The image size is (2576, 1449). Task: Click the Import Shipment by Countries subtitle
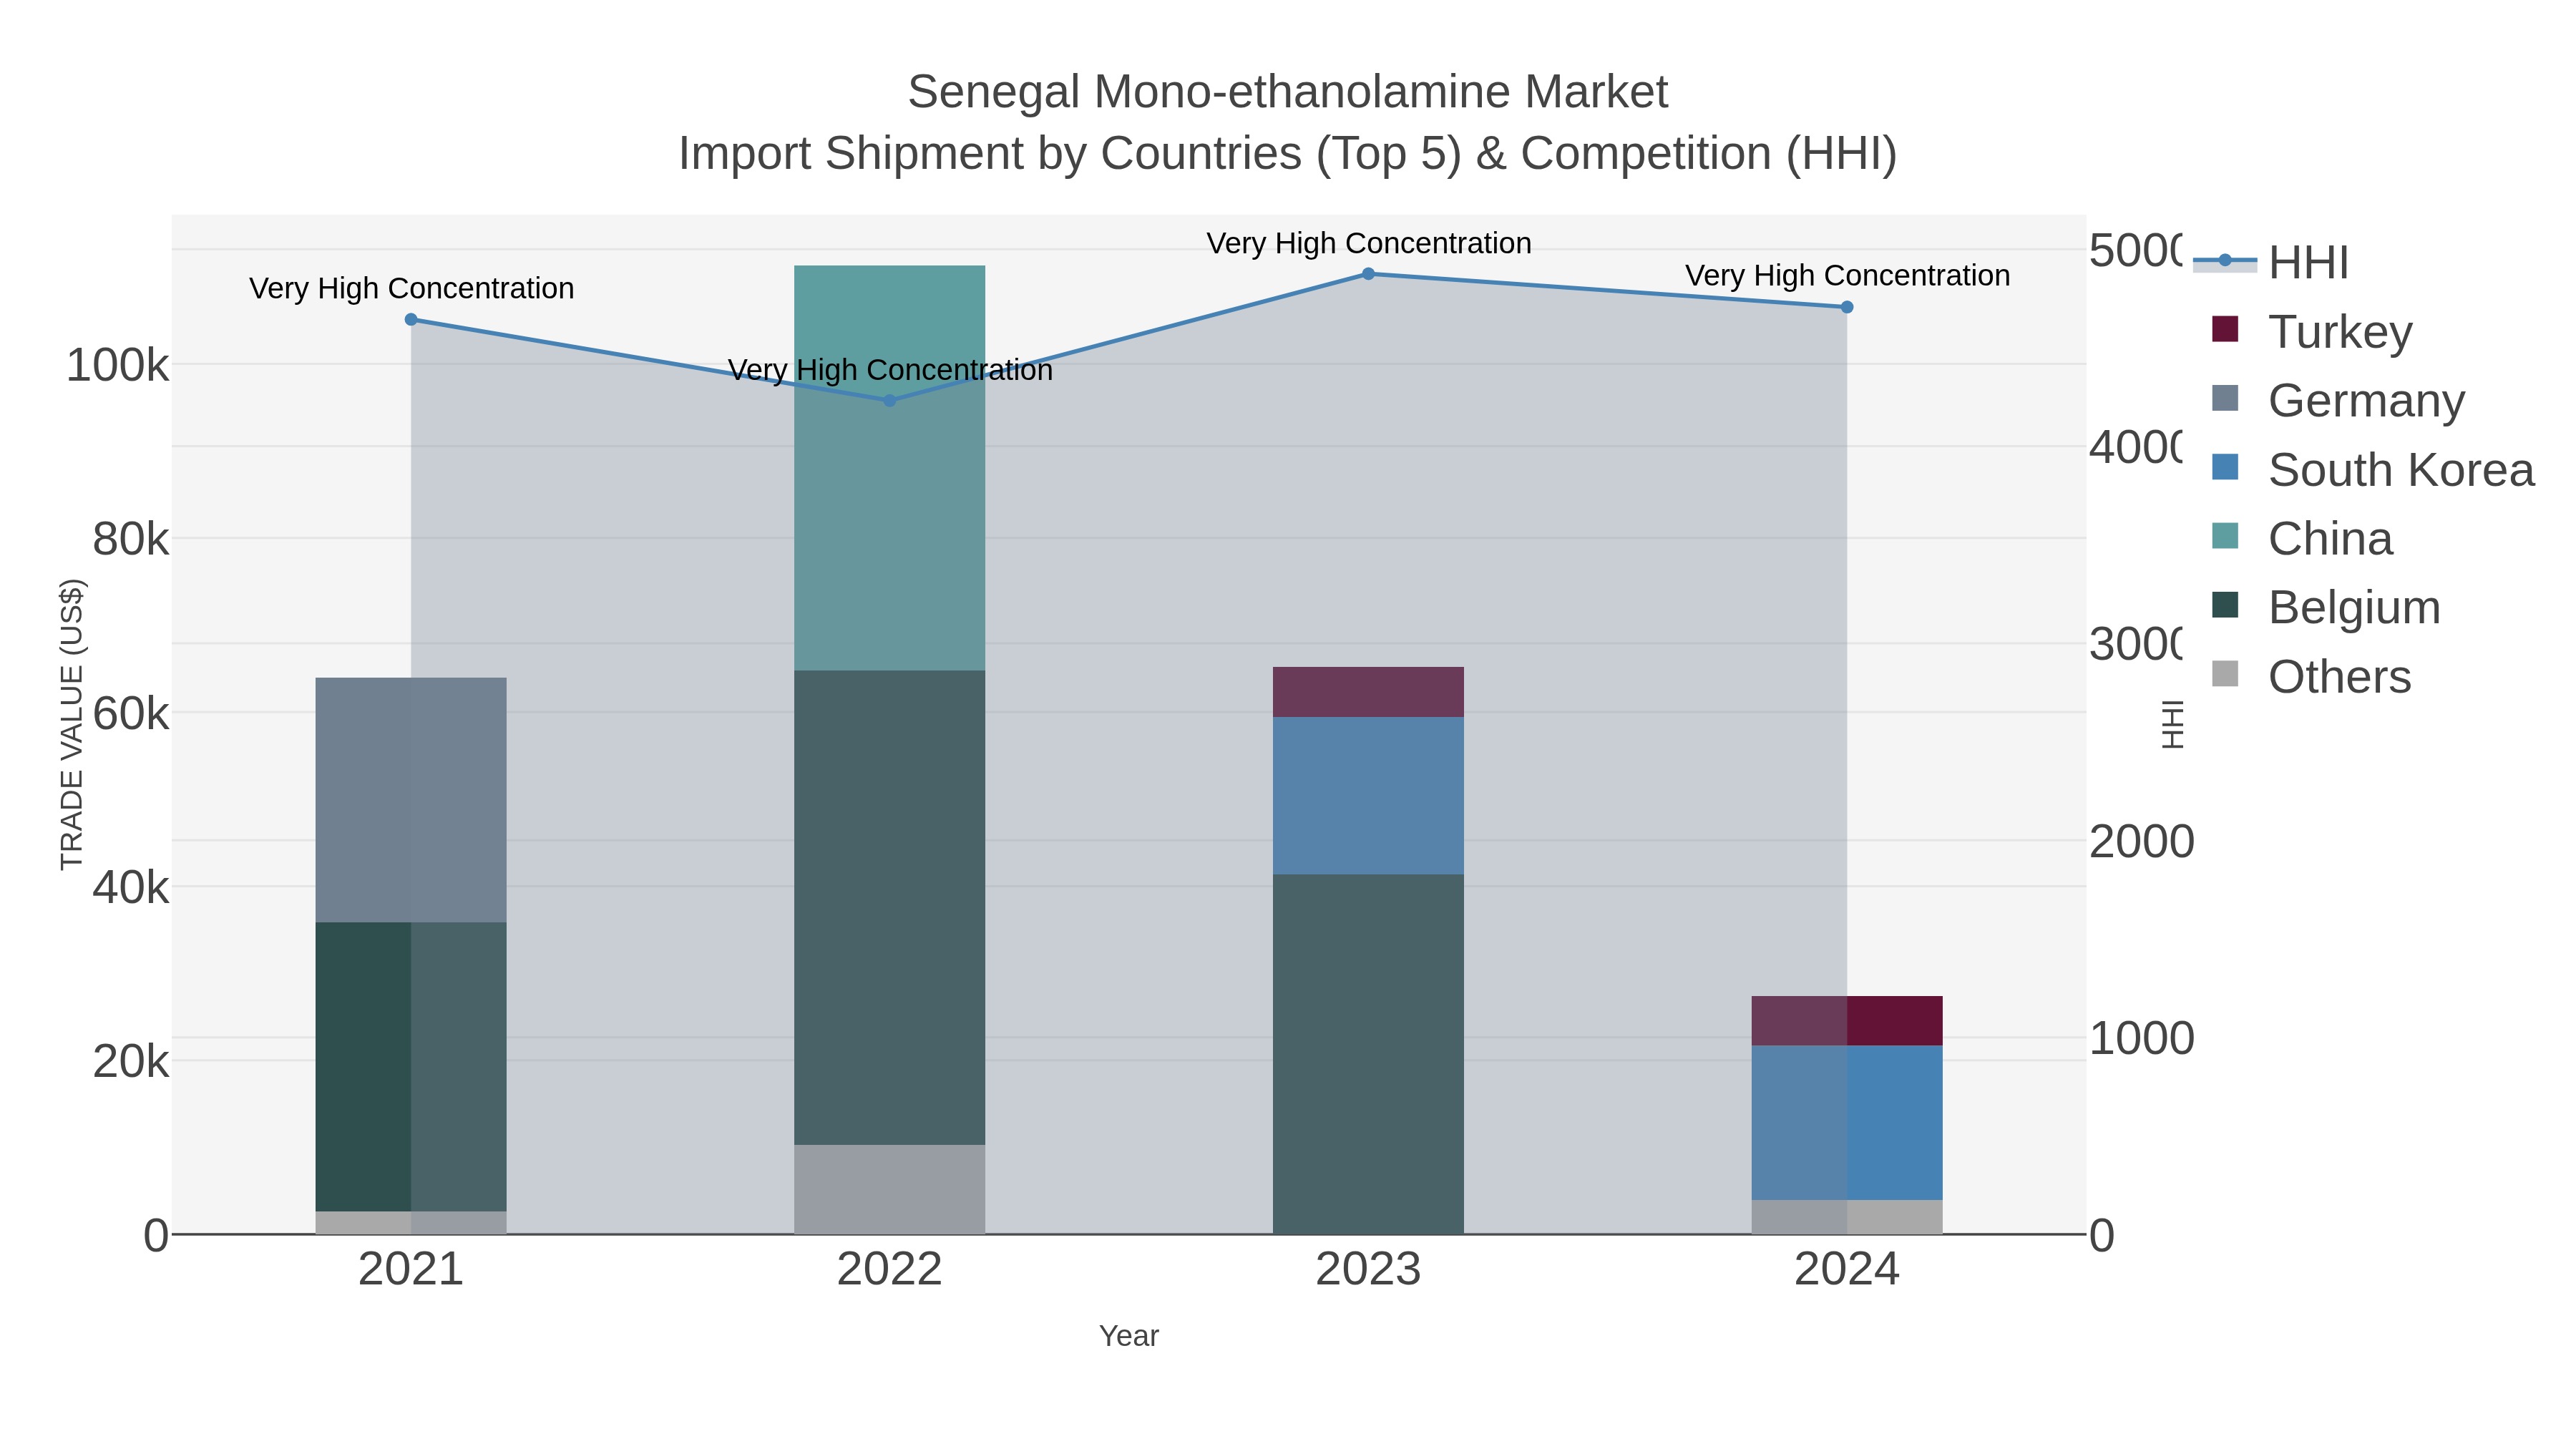coord(1288,154)
